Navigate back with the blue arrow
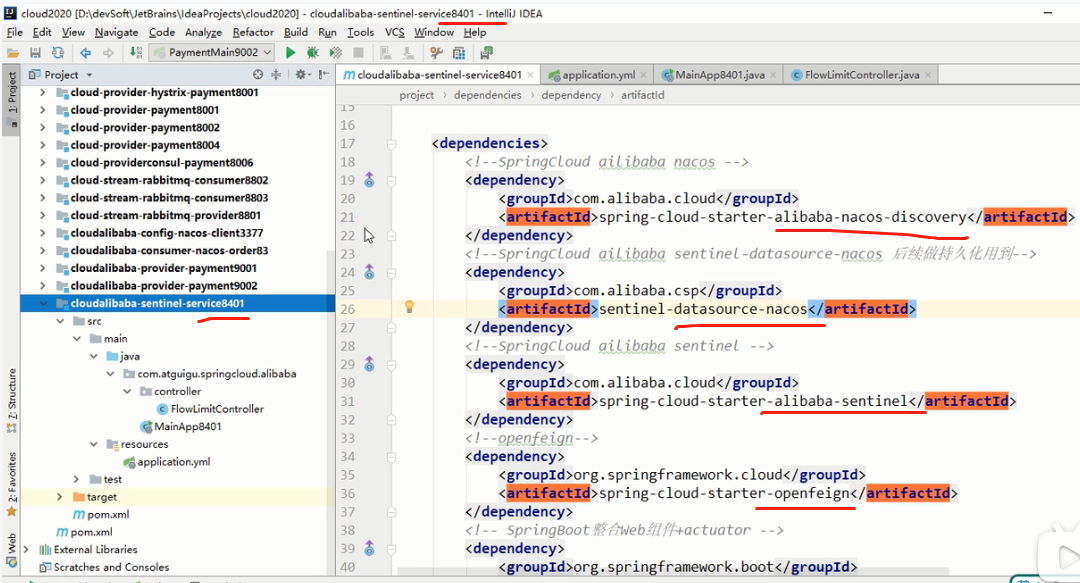Screen dimensions: 1080x583 (85, 52)
